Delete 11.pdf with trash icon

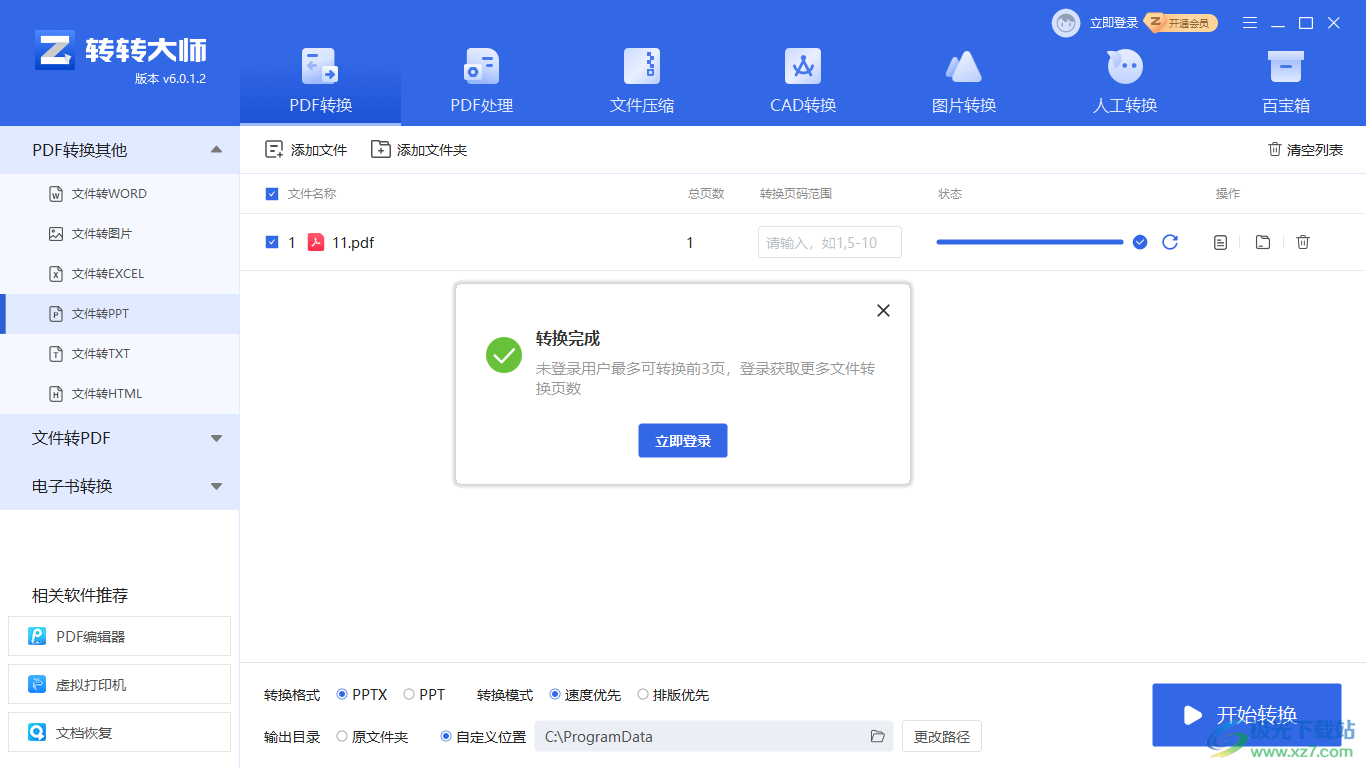point(1303,242)
